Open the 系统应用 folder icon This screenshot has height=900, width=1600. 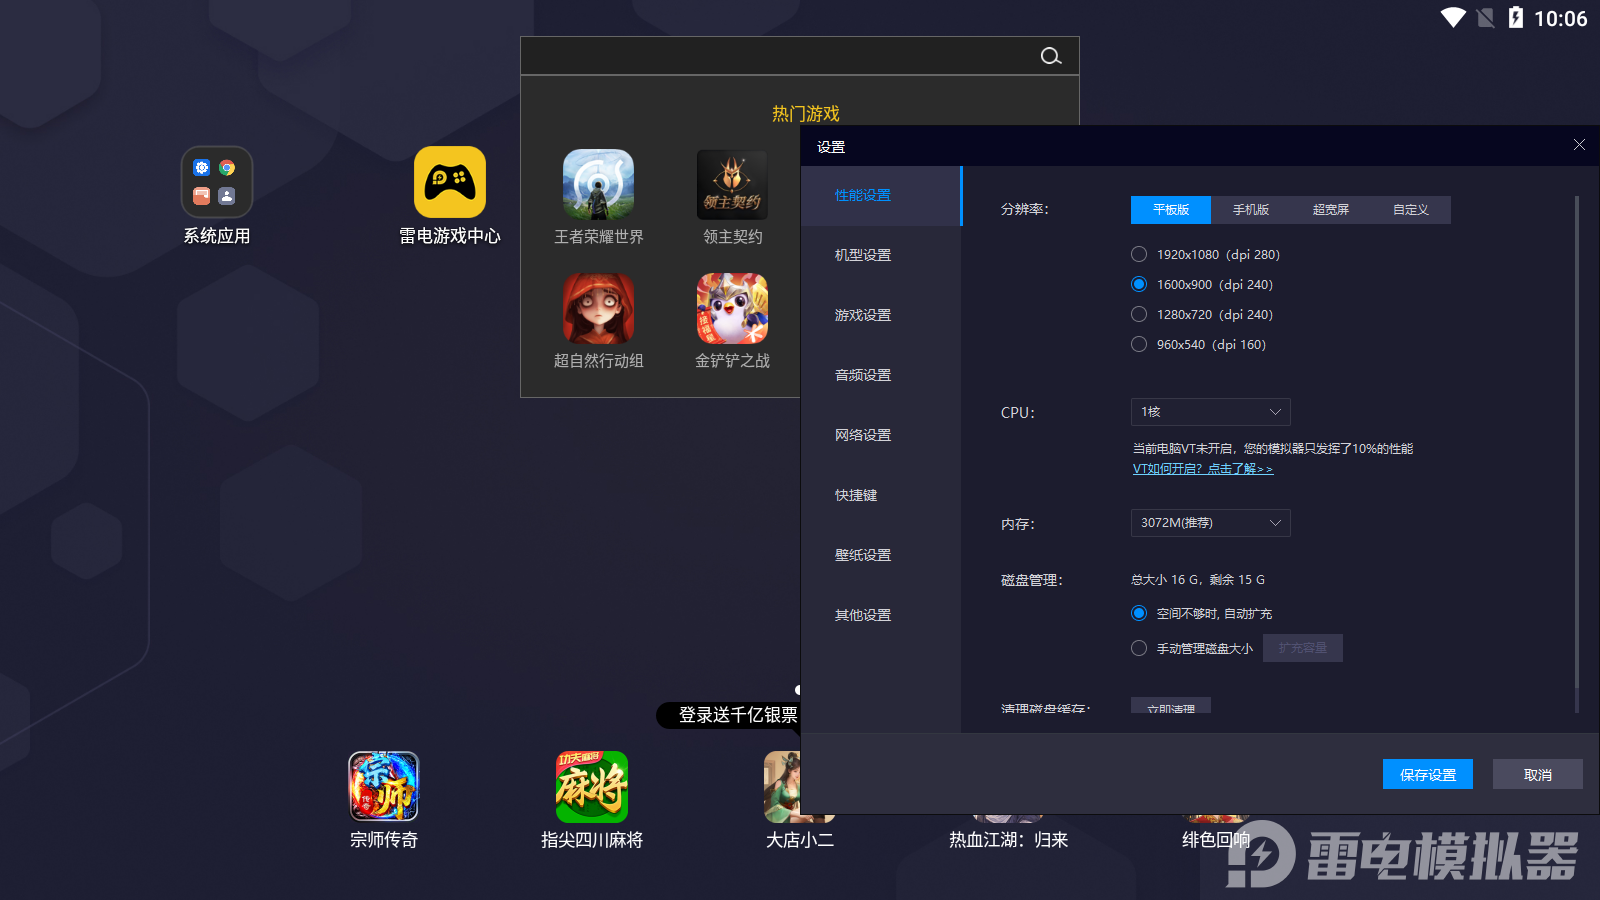(x=217, y=182)
